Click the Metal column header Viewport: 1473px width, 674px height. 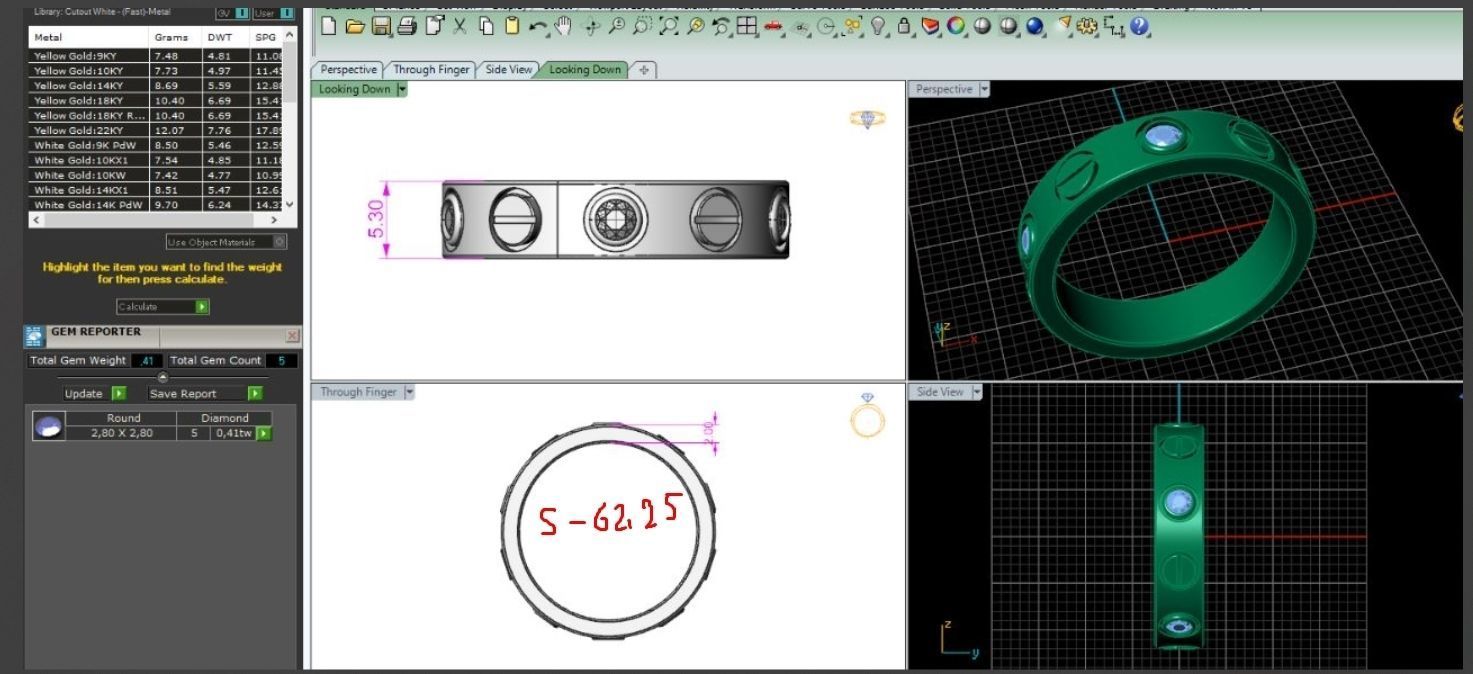[x=89, y=37]
